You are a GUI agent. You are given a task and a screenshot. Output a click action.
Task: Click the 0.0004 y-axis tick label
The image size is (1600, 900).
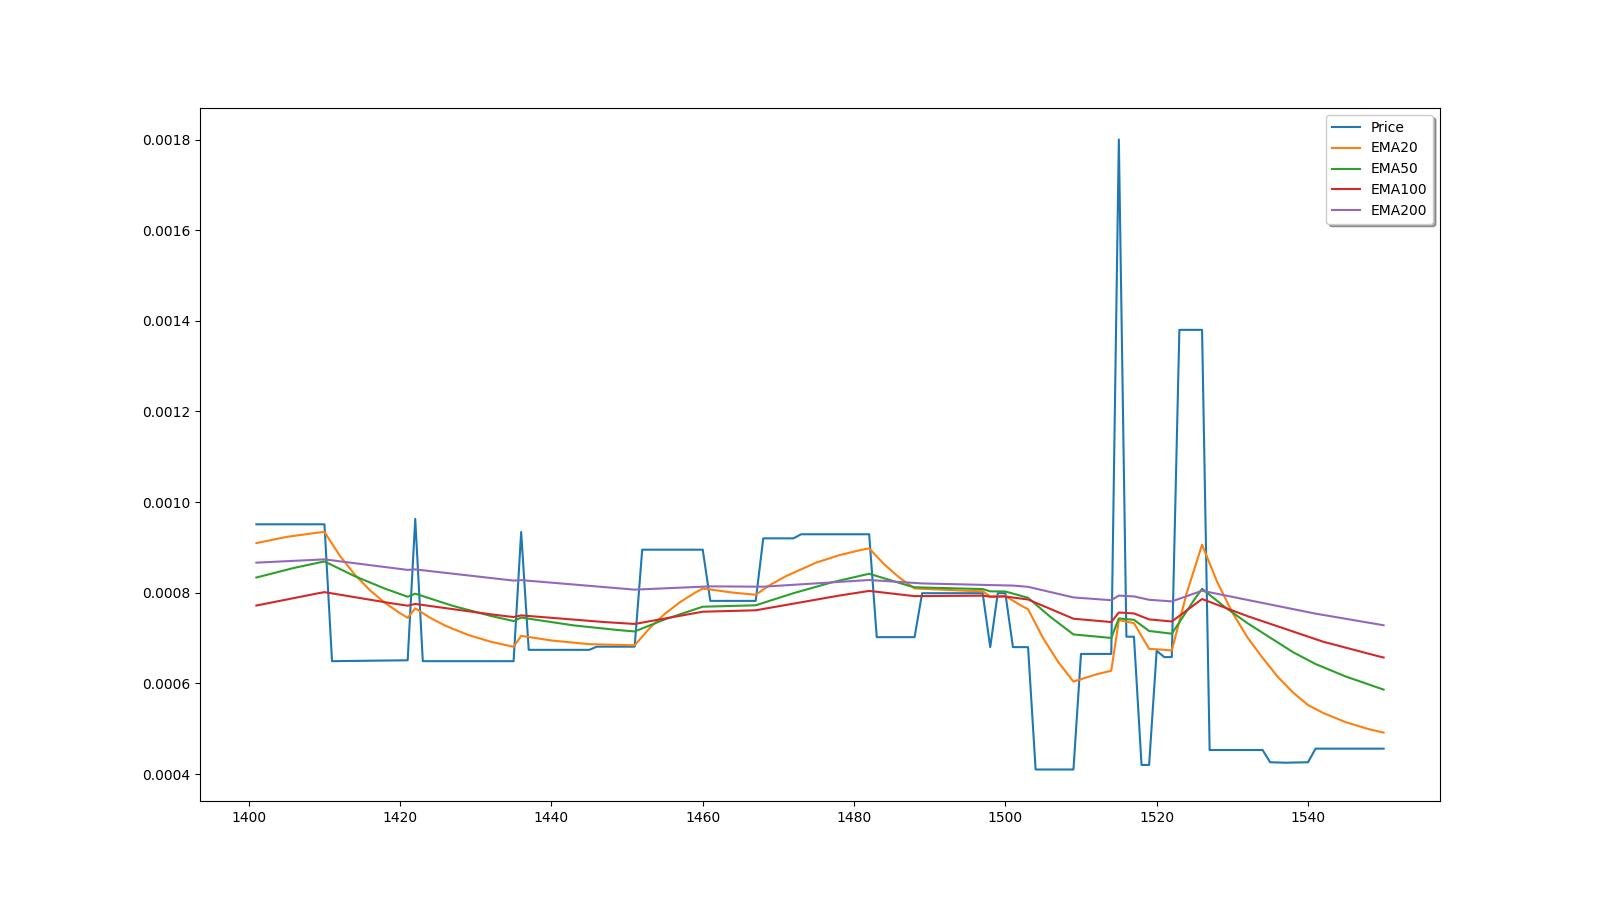(x=166, y=775)
